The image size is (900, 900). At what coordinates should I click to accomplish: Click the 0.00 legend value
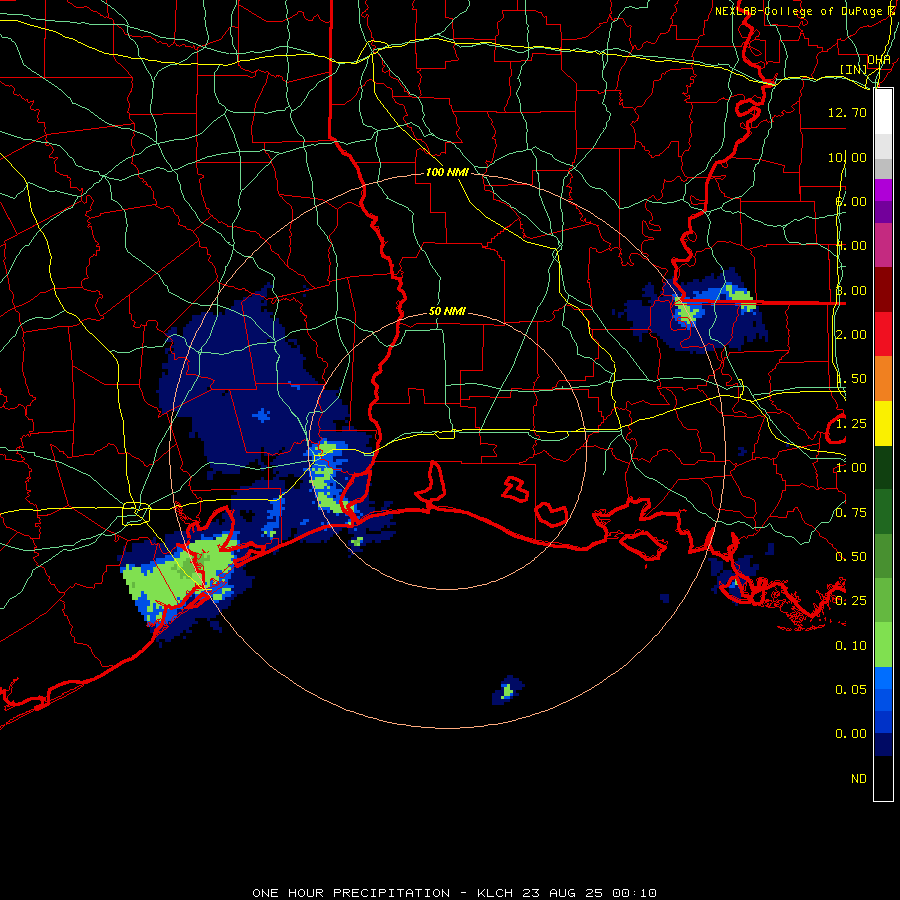tap(851, 734)
